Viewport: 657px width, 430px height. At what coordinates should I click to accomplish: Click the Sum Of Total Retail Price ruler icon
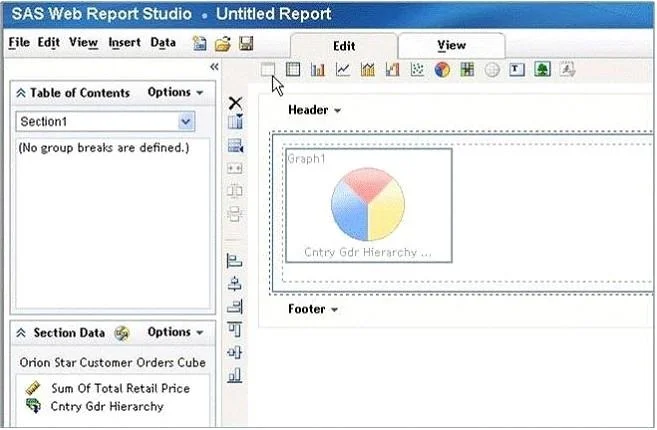pos(33,388)
